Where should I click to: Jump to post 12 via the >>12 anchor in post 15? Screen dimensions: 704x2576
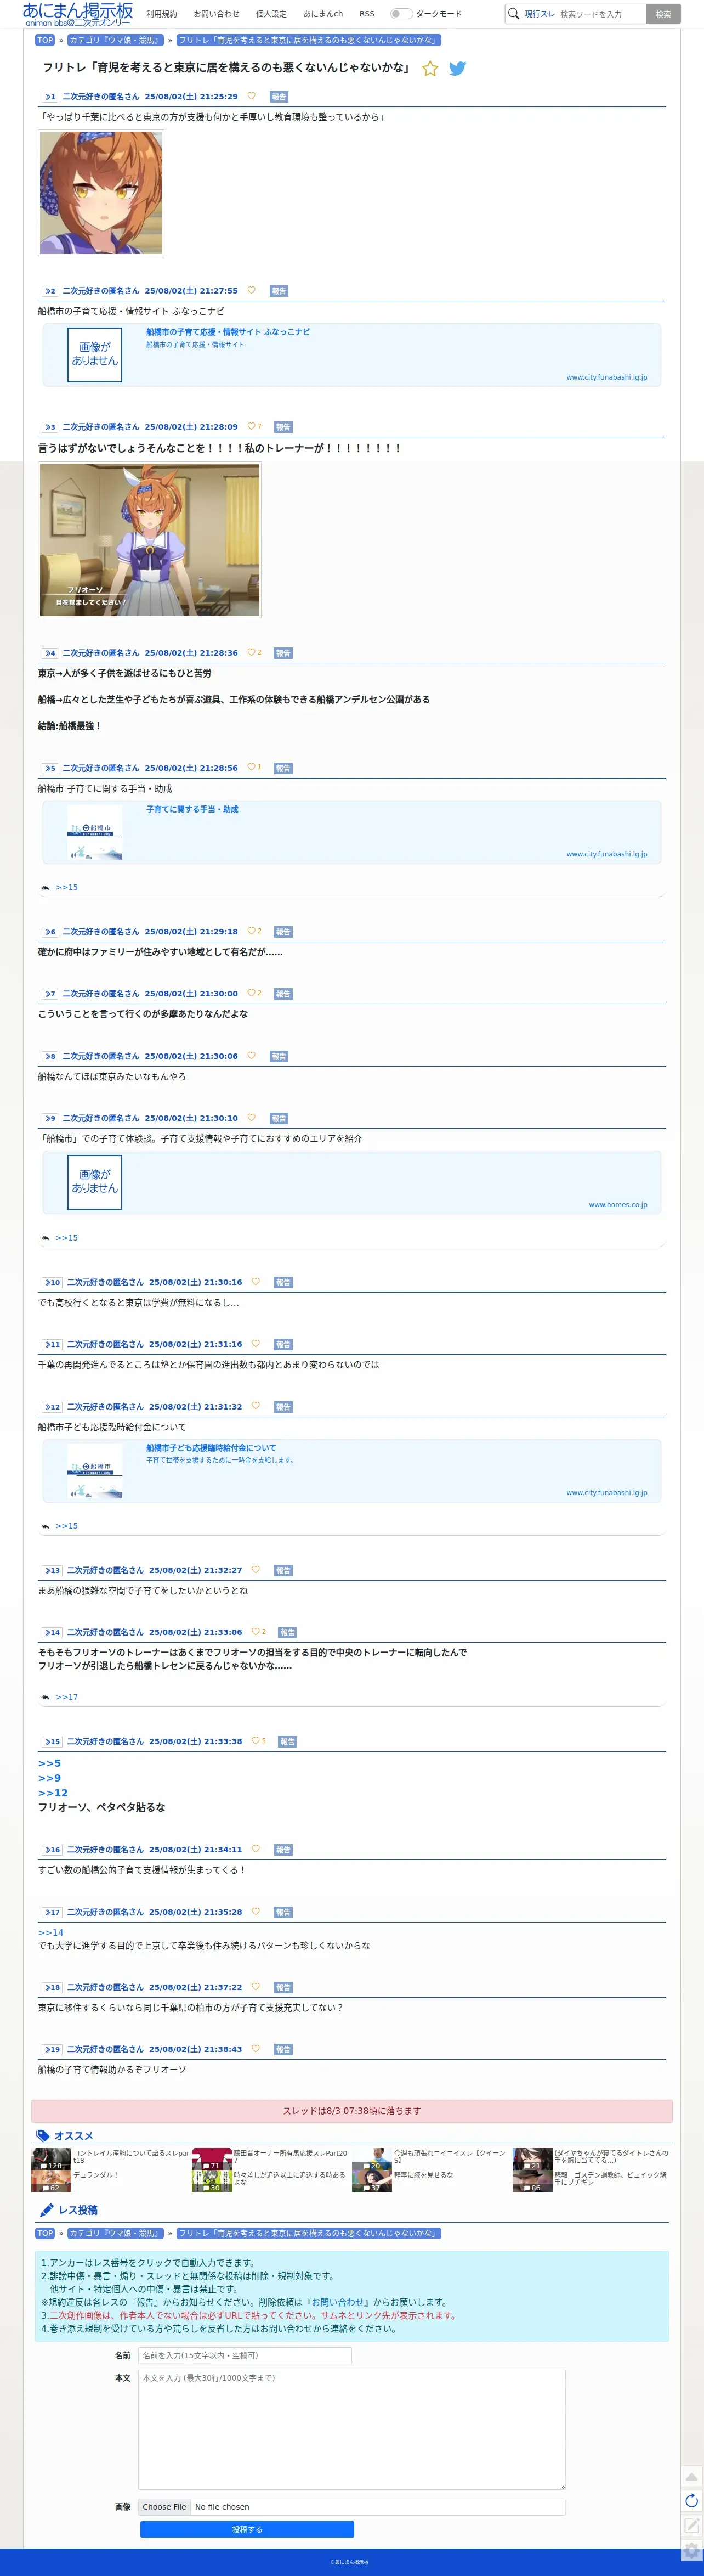53,1793
